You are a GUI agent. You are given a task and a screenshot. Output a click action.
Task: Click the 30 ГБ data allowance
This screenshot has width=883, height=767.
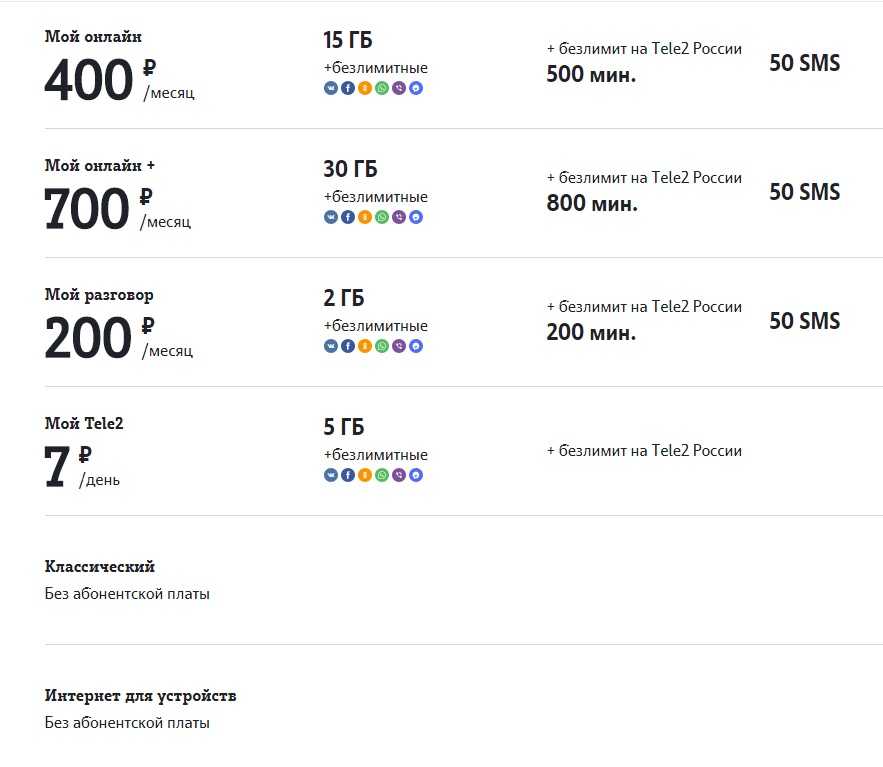[x=350, y=169]
